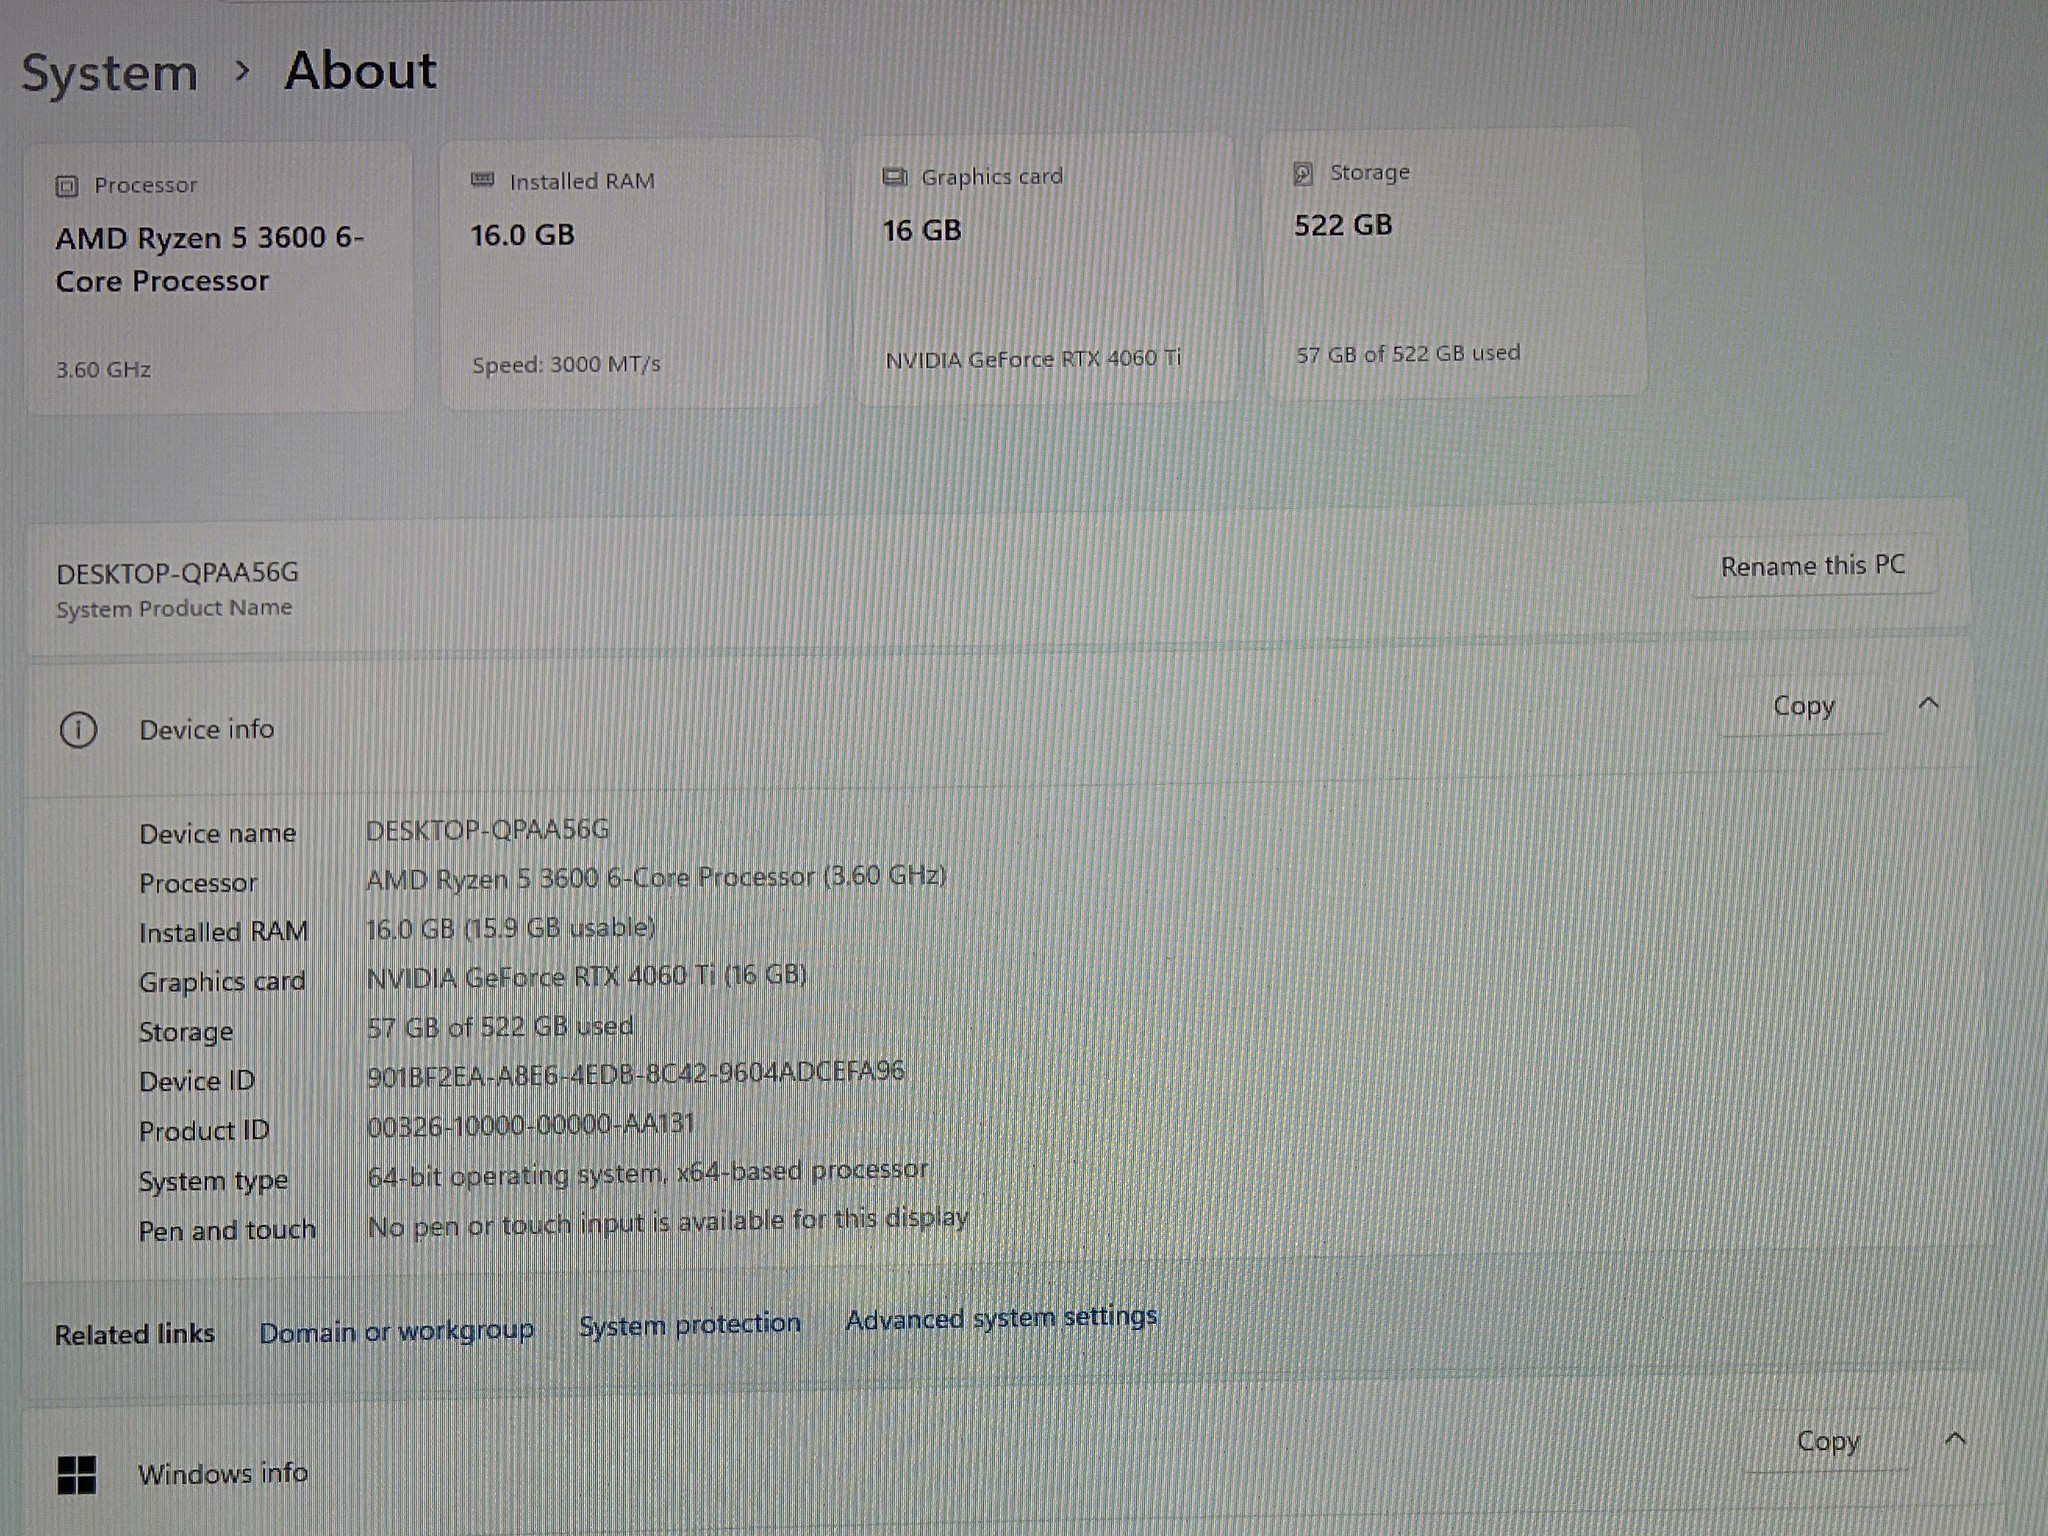
Task: Click the Pen and touch row label
Action: 227,1231
